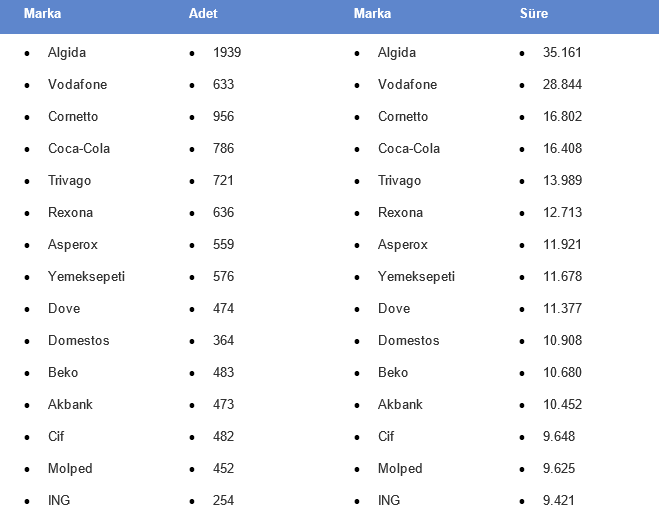This screenshot has height=532, width=659.
Task: Click the Cif count 482
Action: pos(223,436)
